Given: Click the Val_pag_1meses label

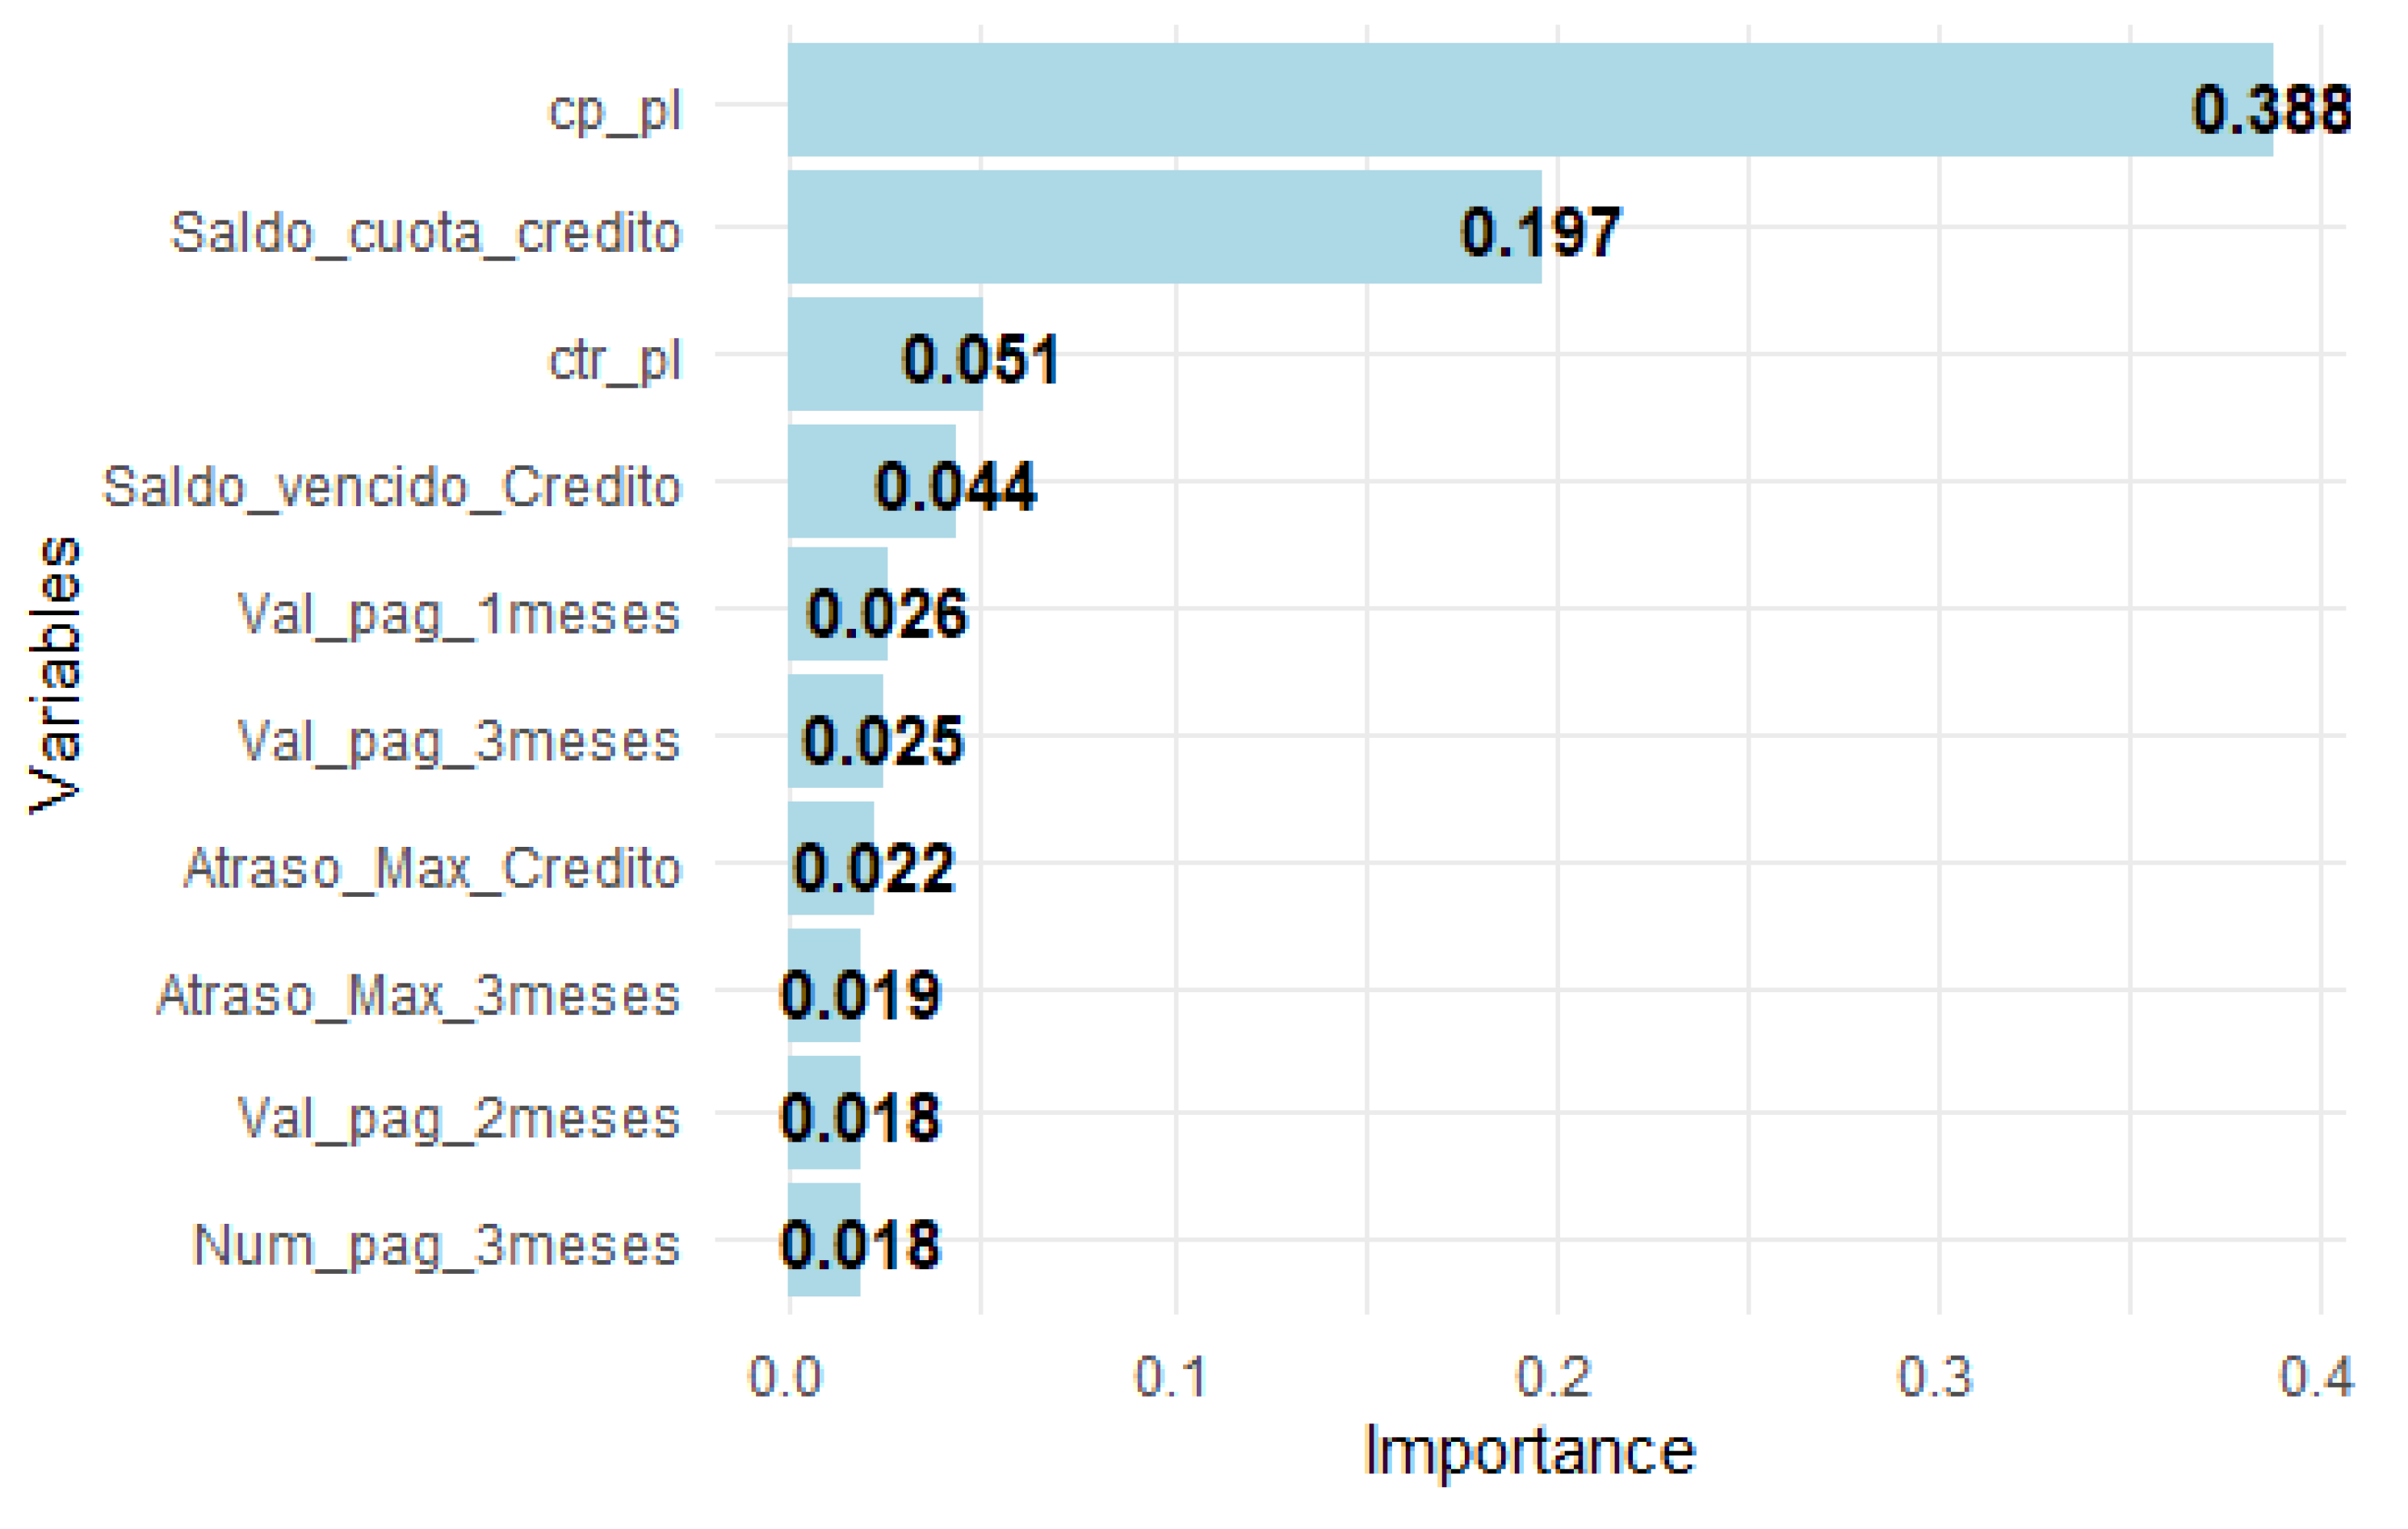Looking at the screenshot, I should point(459,614).
